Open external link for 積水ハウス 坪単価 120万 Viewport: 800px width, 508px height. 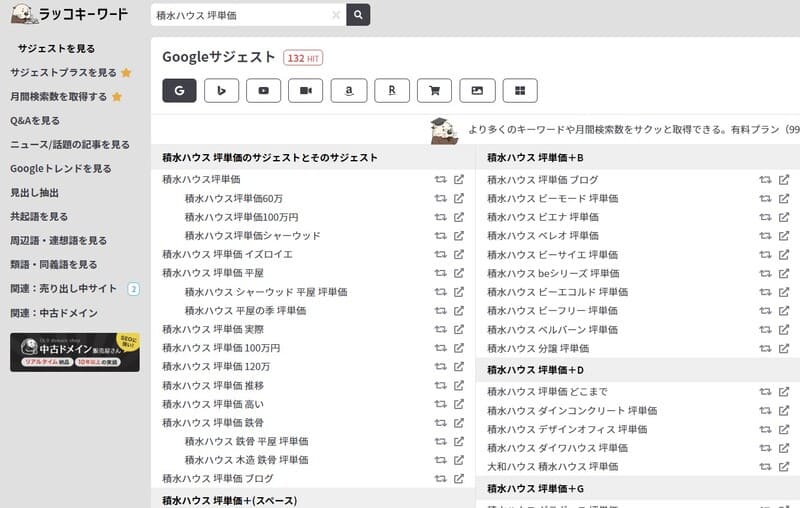[459, 366]
